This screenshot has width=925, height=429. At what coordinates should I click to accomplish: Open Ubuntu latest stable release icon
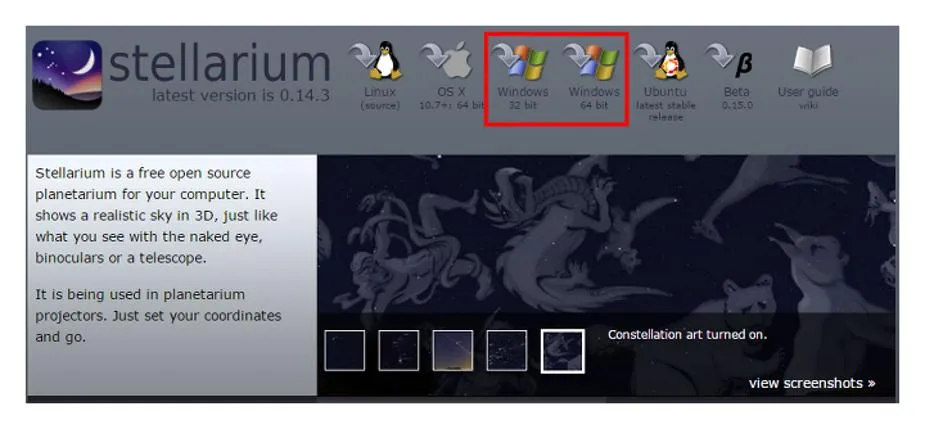tap(662, 60)
